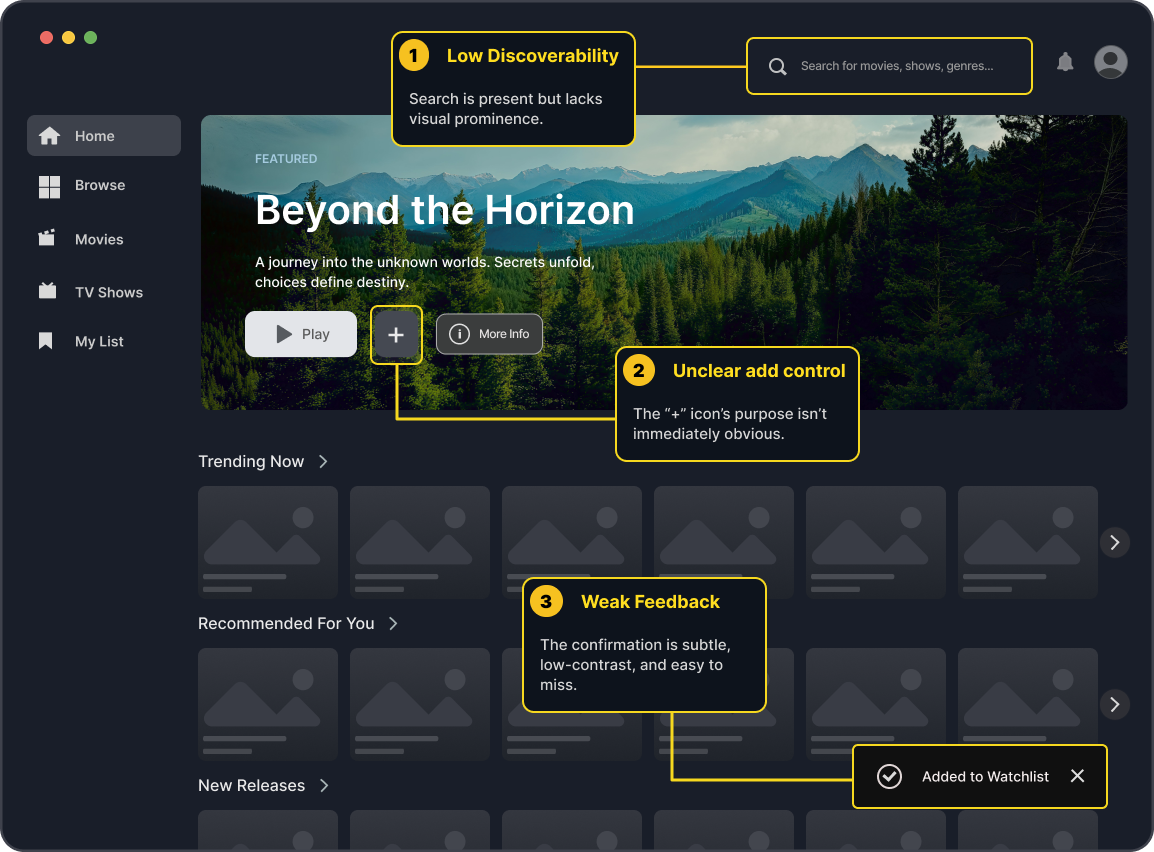Click the TV Shows icon

click(47, 291)
